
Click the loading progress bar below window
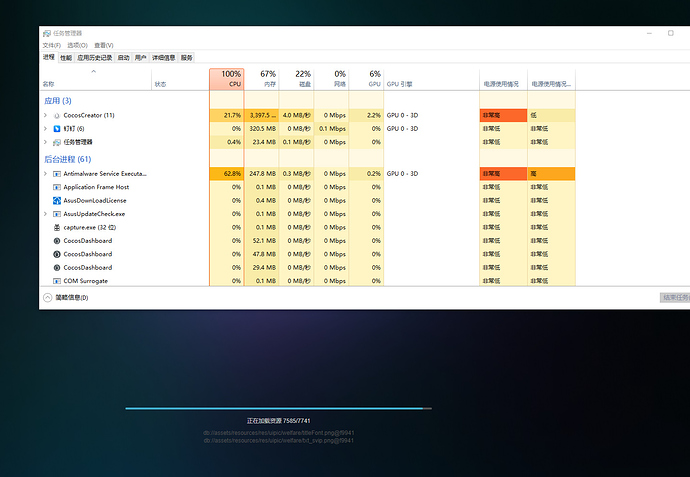coord(279,408)
